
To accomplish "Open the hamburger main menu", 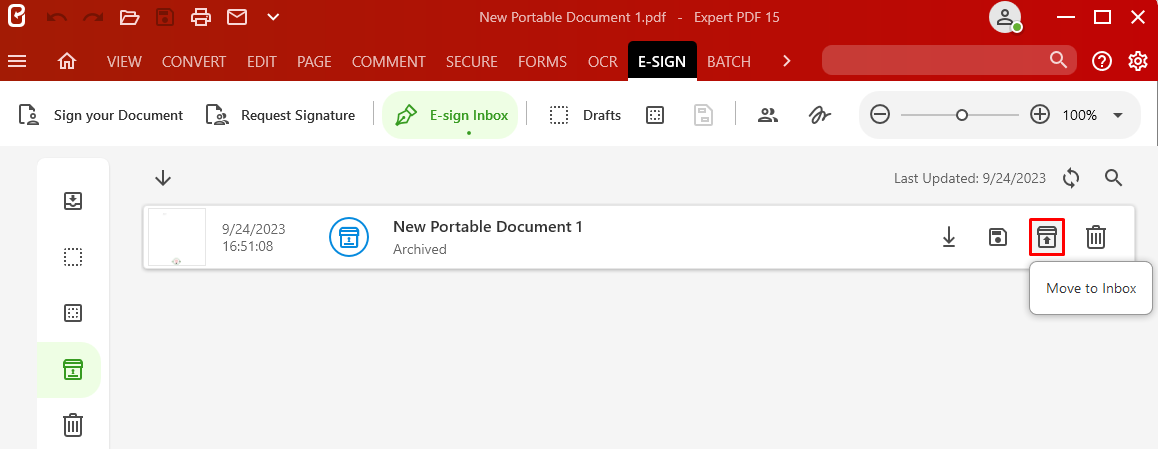I will (16, 62).
